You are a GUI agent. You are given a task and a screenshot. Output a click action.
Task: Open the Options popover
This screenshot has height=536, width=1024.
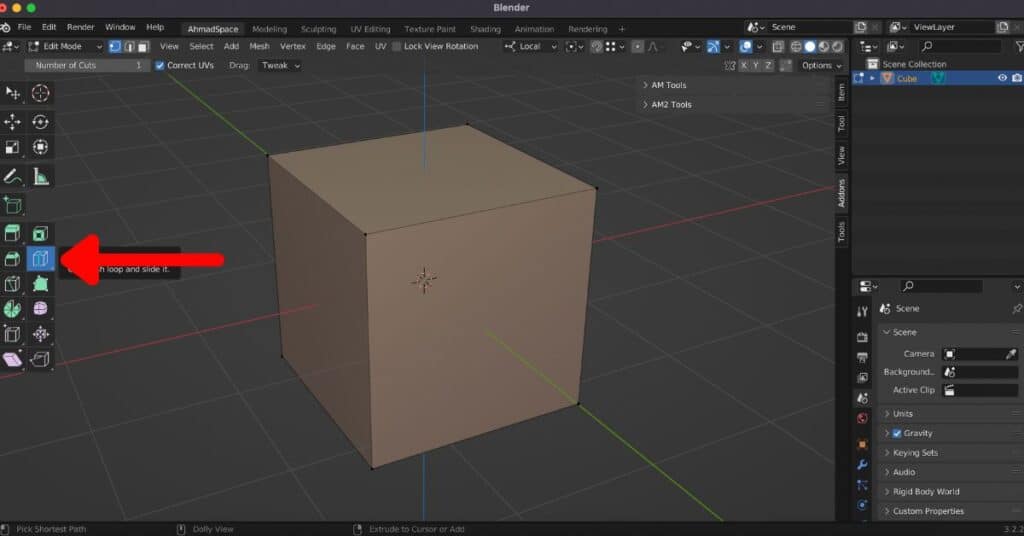tap(820, 65)
